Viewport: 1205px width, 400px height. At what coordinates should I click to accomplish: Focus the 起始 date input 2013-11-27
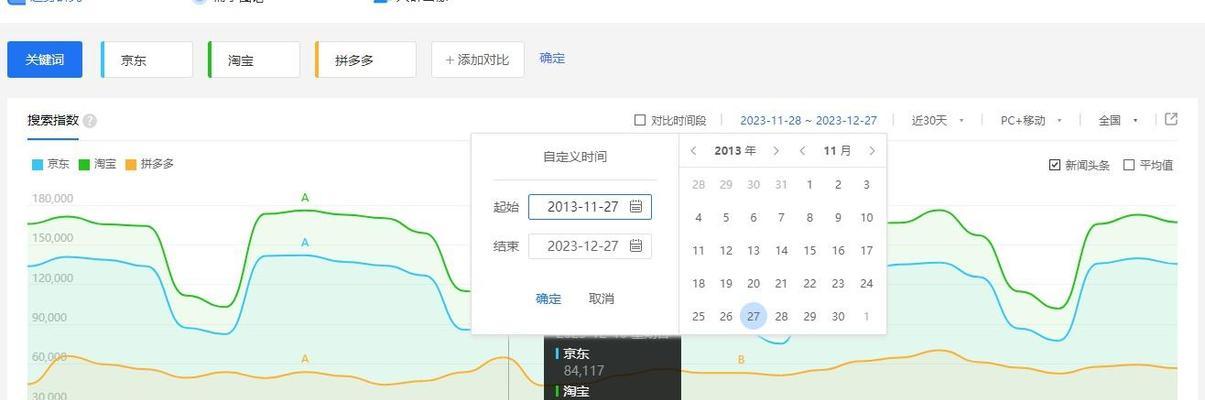(590, 207)
